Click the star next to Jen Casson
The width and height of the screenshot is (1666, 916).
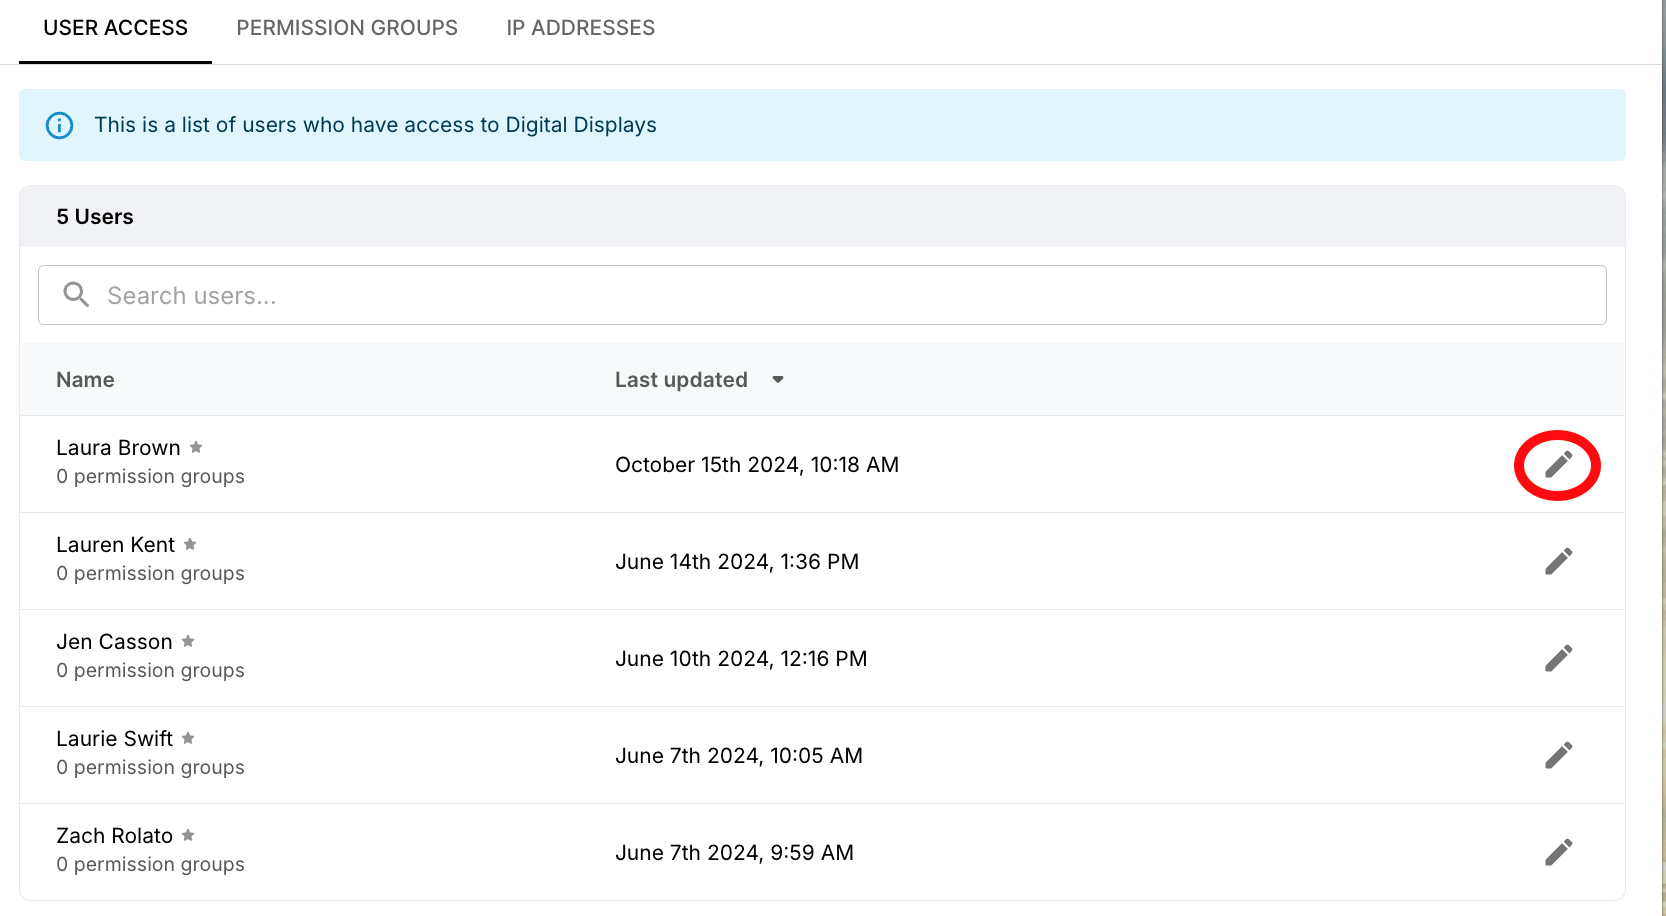[x=188, y=641]
